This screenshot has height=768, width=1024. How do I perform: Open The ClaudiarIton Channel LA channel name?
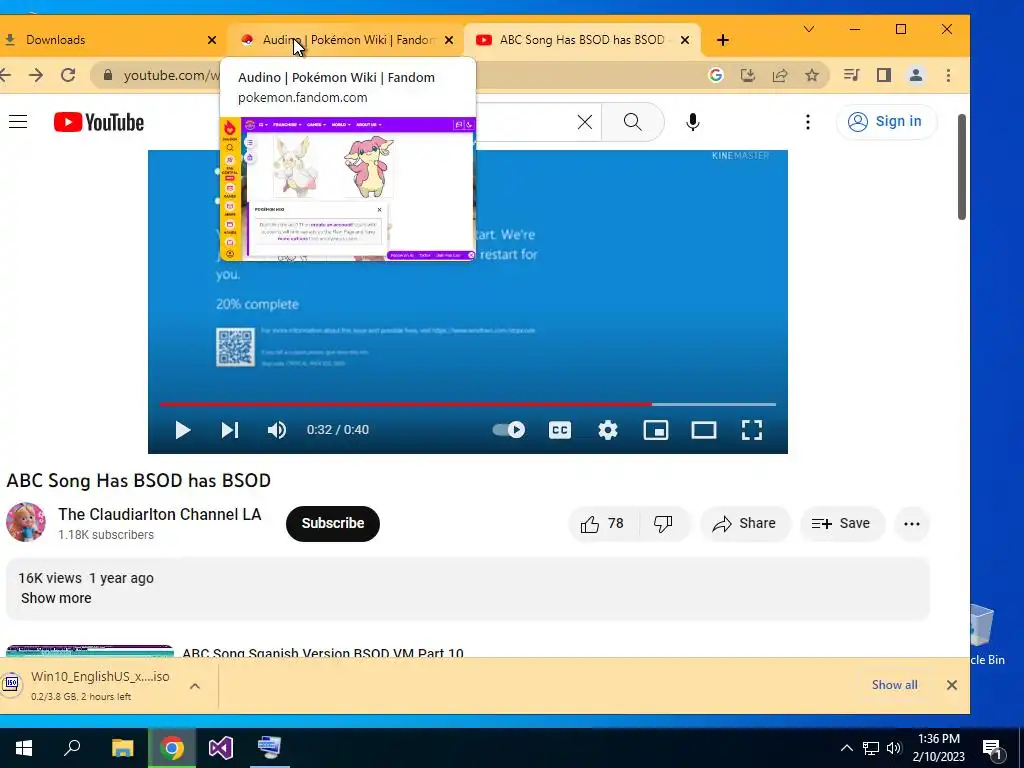pos(160,515)
